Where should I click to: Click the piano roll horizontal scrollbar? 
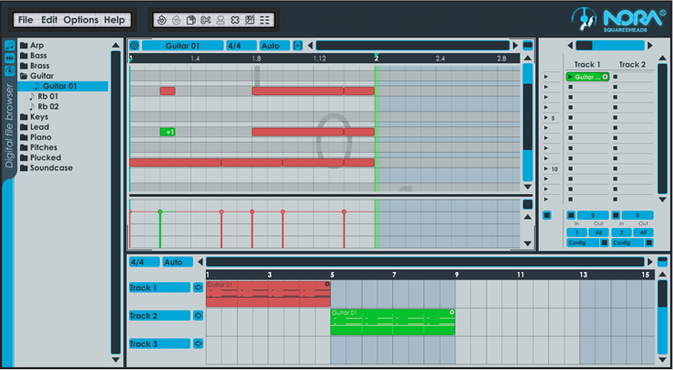point(412,45)
